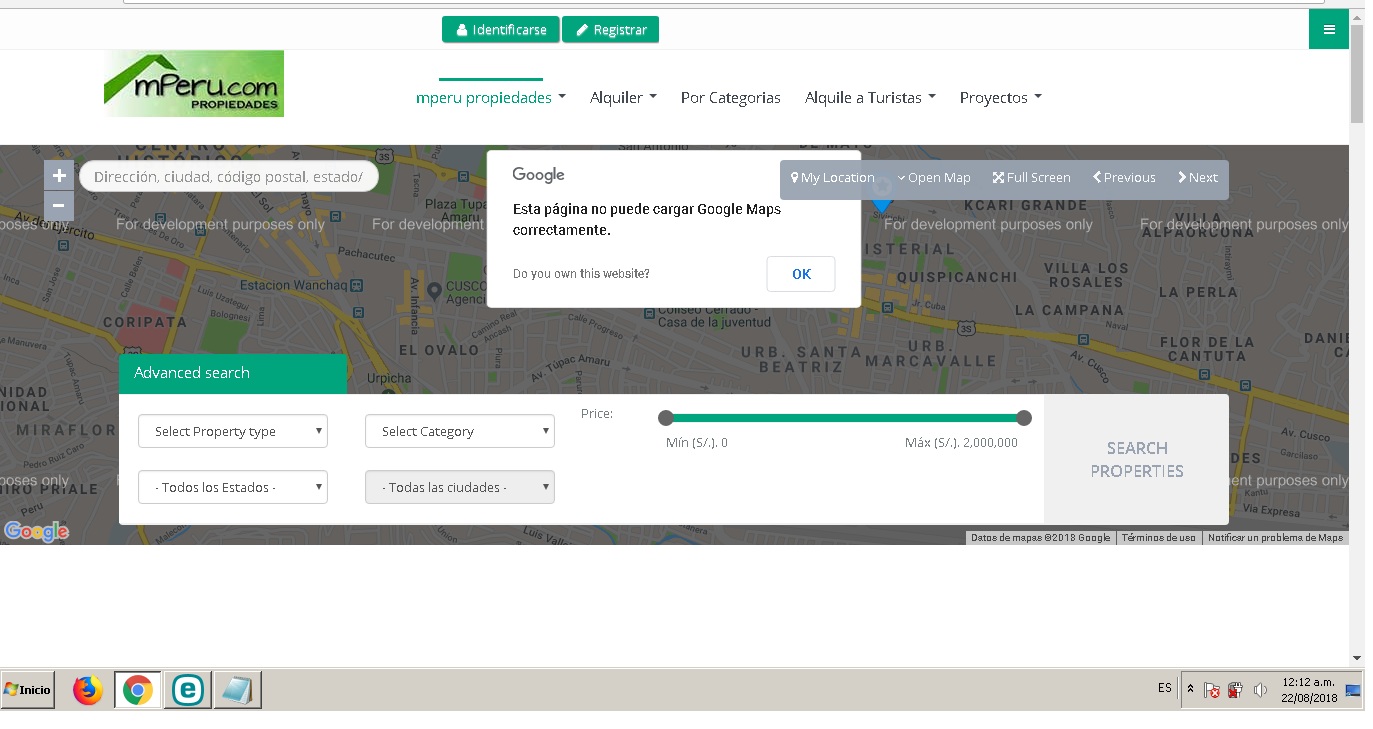1373x729 pixels.
Task: Open the Proyectos menu
Action: (x=1000, y=98)
